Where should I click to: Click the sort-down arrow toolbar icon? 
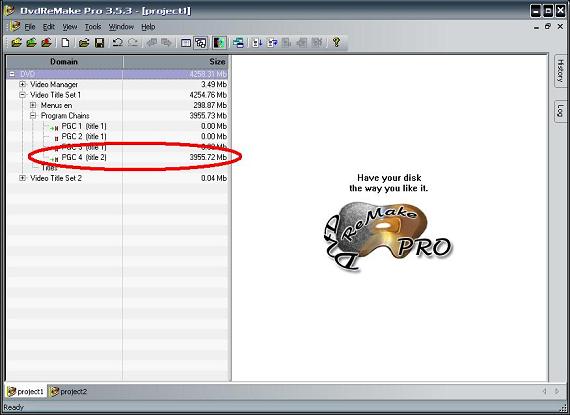click(x=257, y=43)
